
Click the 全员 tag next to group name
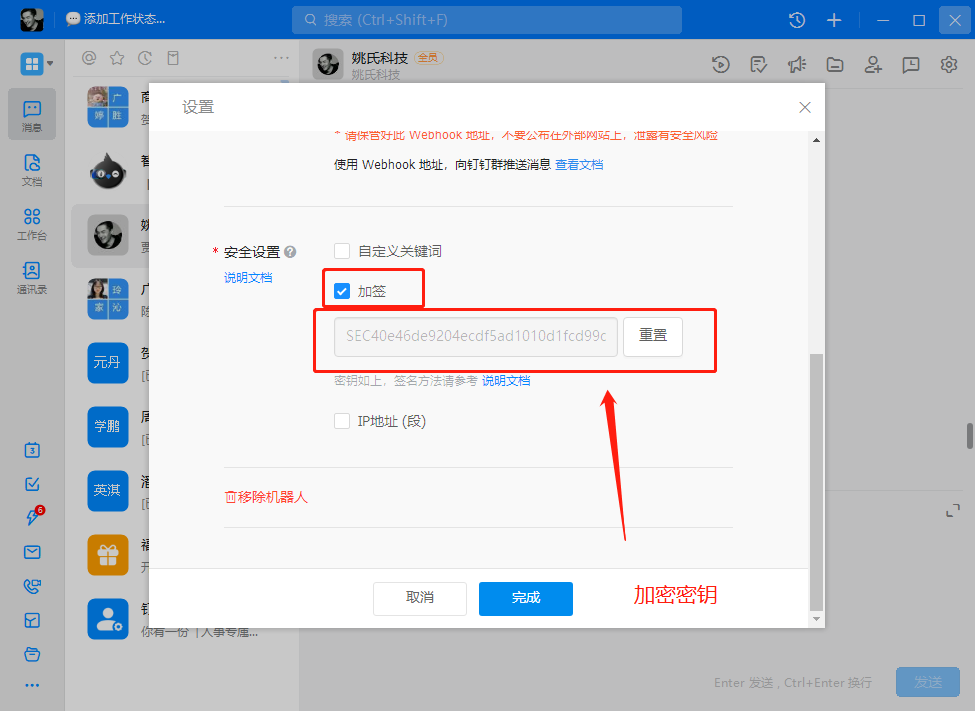[x=428, y=57]
